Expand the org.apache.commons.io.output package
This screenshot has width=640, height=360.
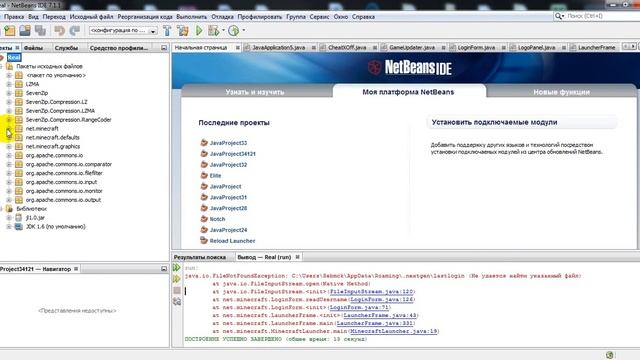[9, 200]
